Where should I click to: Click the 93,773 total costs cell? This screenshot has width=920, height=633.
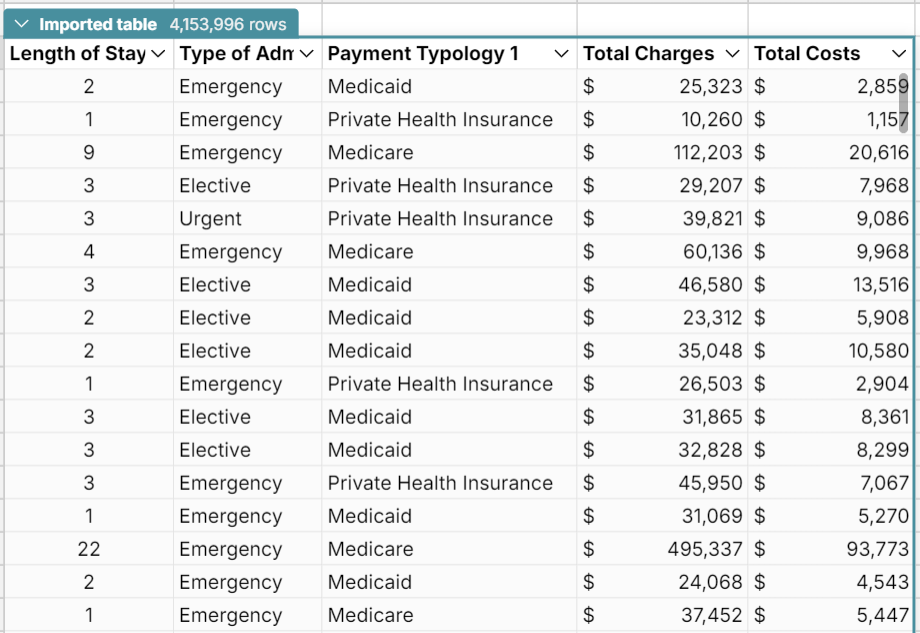pyautogui.click(x=860, y=549)
